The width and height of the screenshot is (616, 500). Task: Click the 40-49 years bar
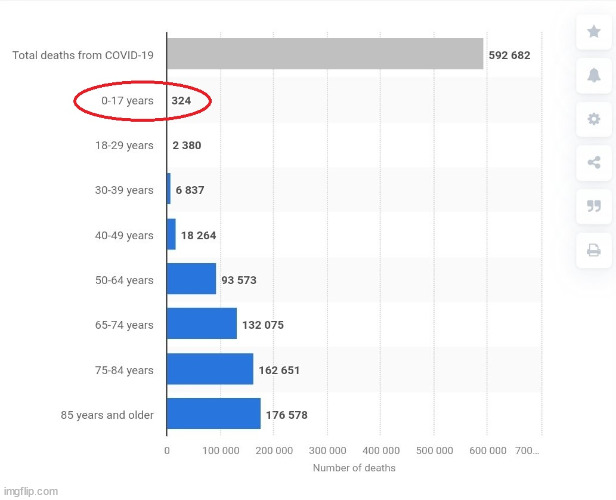(x=171, y=235)
